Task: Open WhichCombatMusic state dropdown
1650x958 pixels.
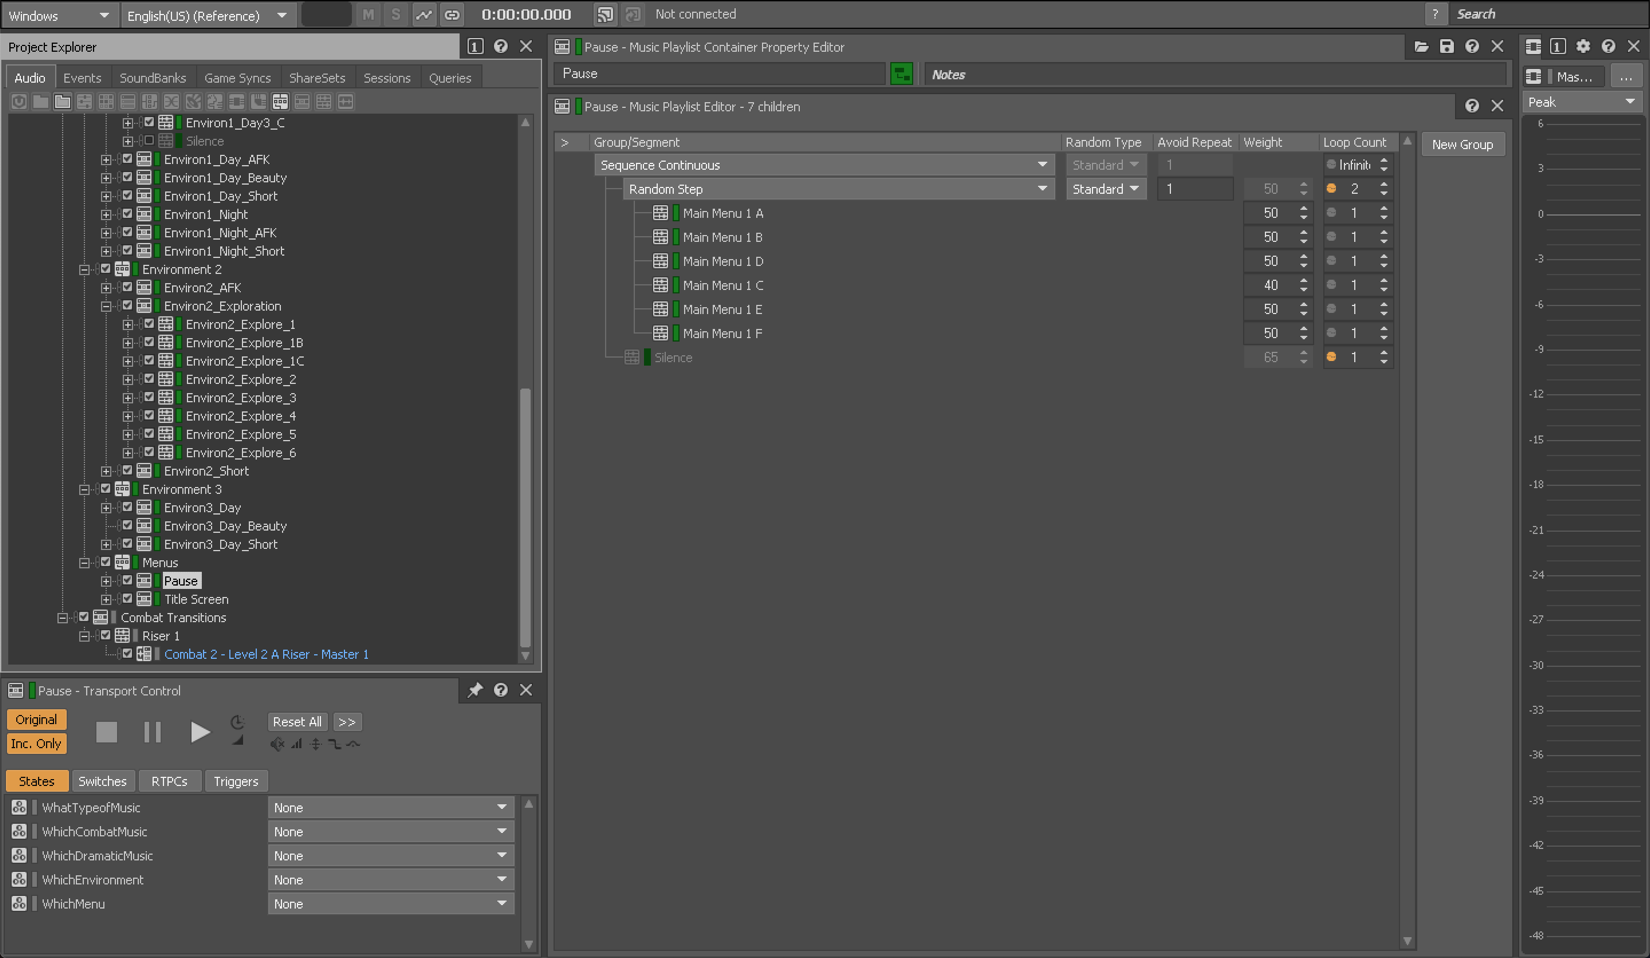Action: click(391, 831)
